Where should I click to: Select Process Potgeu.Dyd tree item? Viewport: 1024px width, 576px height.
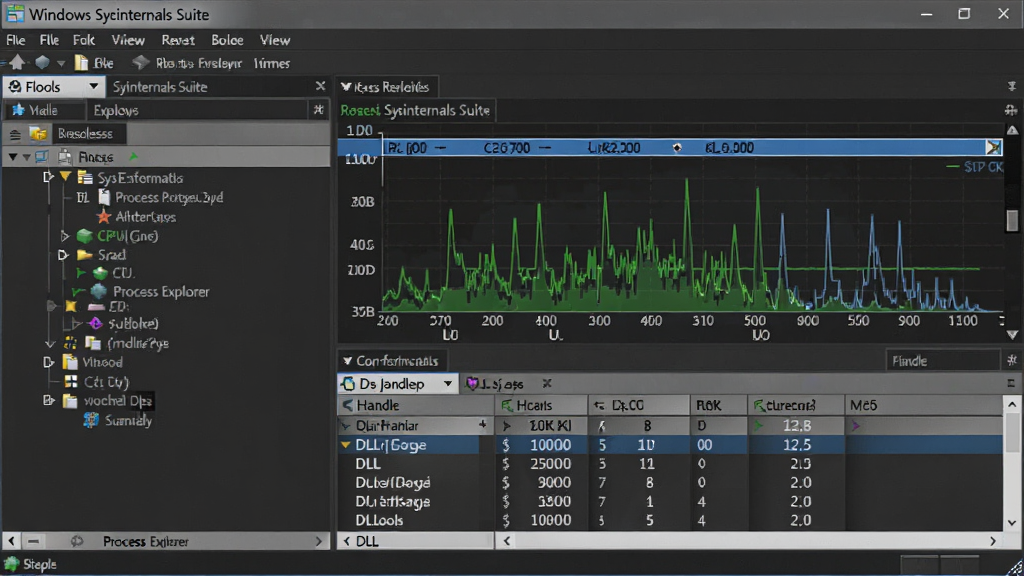(168, 197)
